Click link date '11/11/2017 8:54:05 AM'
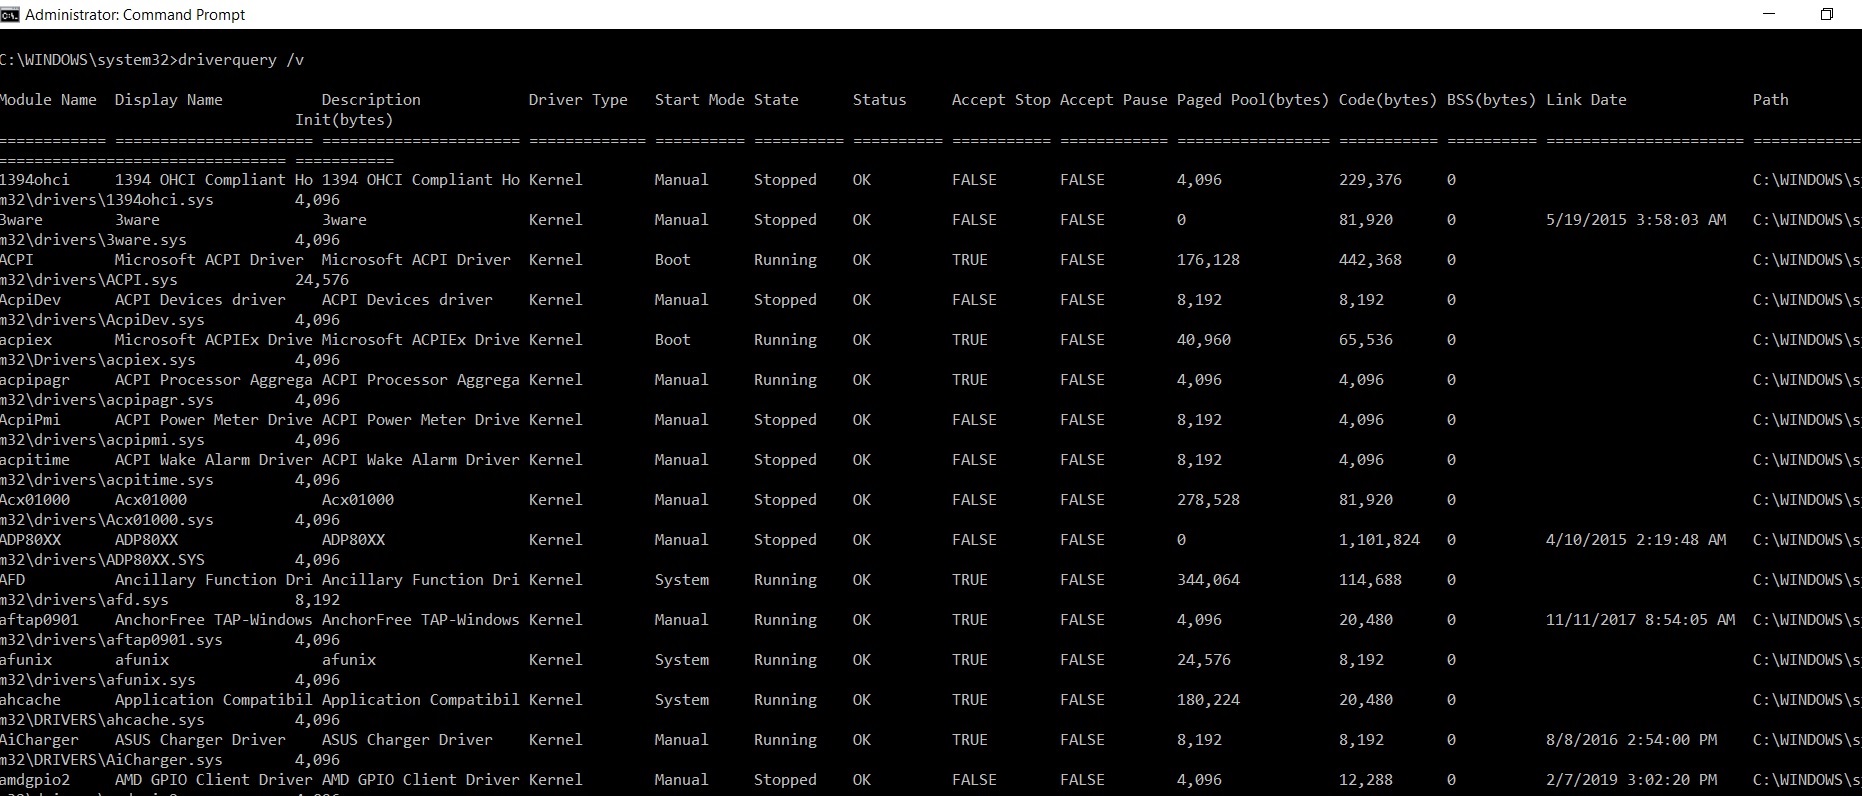The width and height of the screenshot is (1862, 796). (1640, 620)
